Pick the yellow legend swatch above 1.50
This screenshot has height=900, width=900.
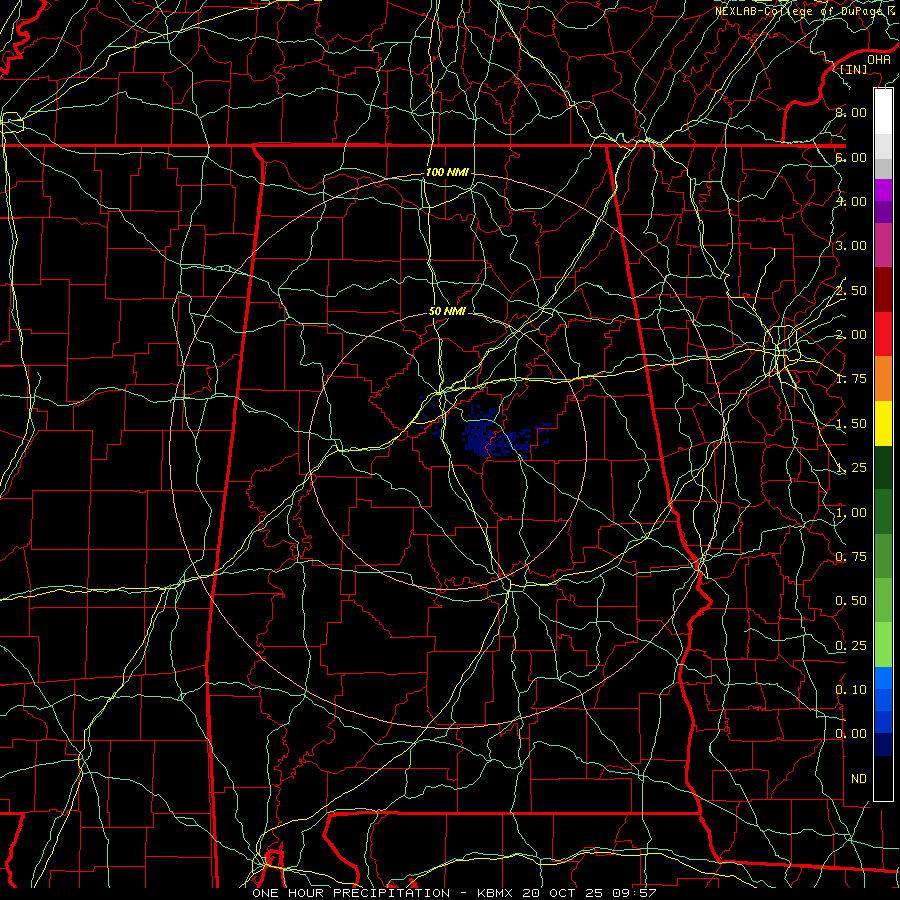(x=883, y=424)
